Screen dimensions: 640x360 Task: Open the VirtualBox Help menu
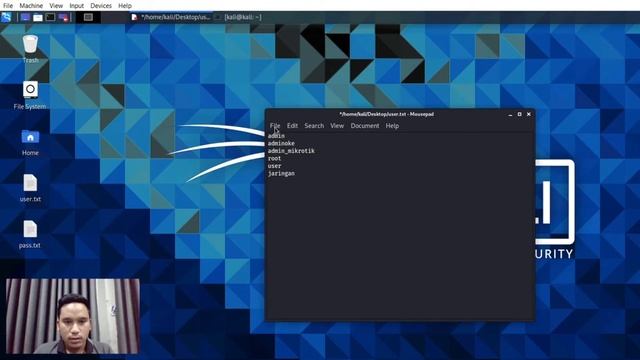click(x=125, y=6)
